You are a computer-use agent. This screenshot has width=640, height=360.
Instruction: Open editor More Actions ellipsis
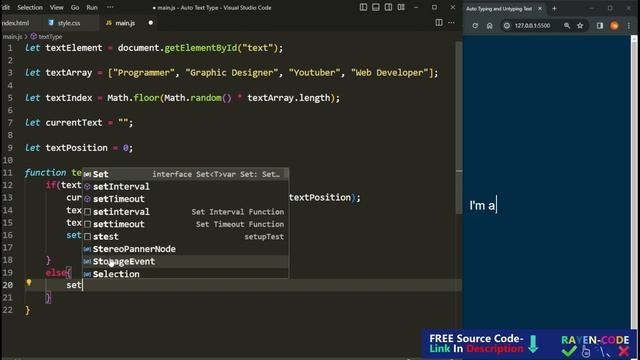point(451,22)
